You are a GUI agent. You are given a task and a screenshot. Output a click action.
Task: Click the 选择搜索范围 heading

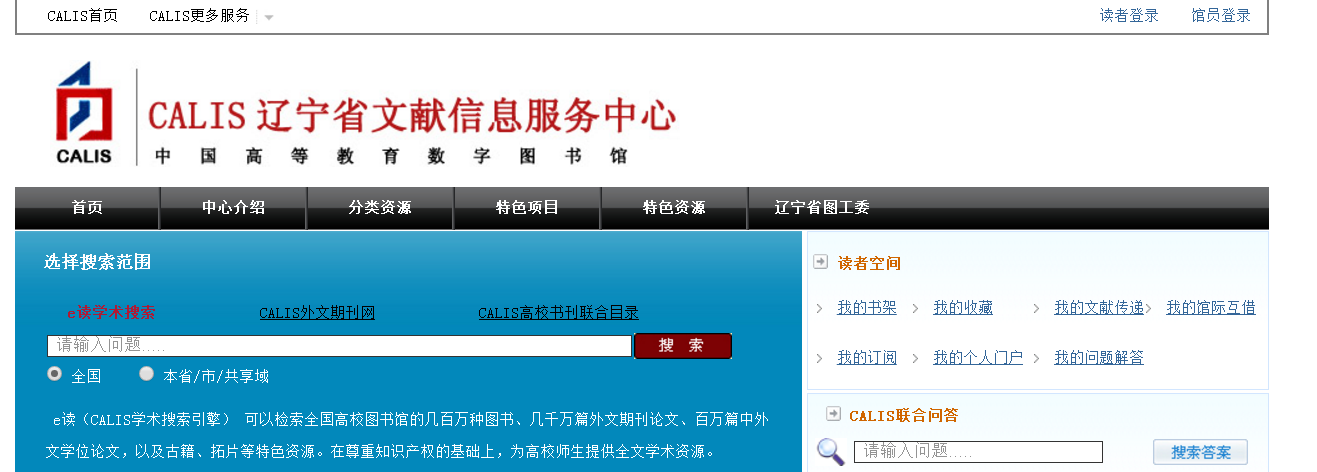pos(97,262)
